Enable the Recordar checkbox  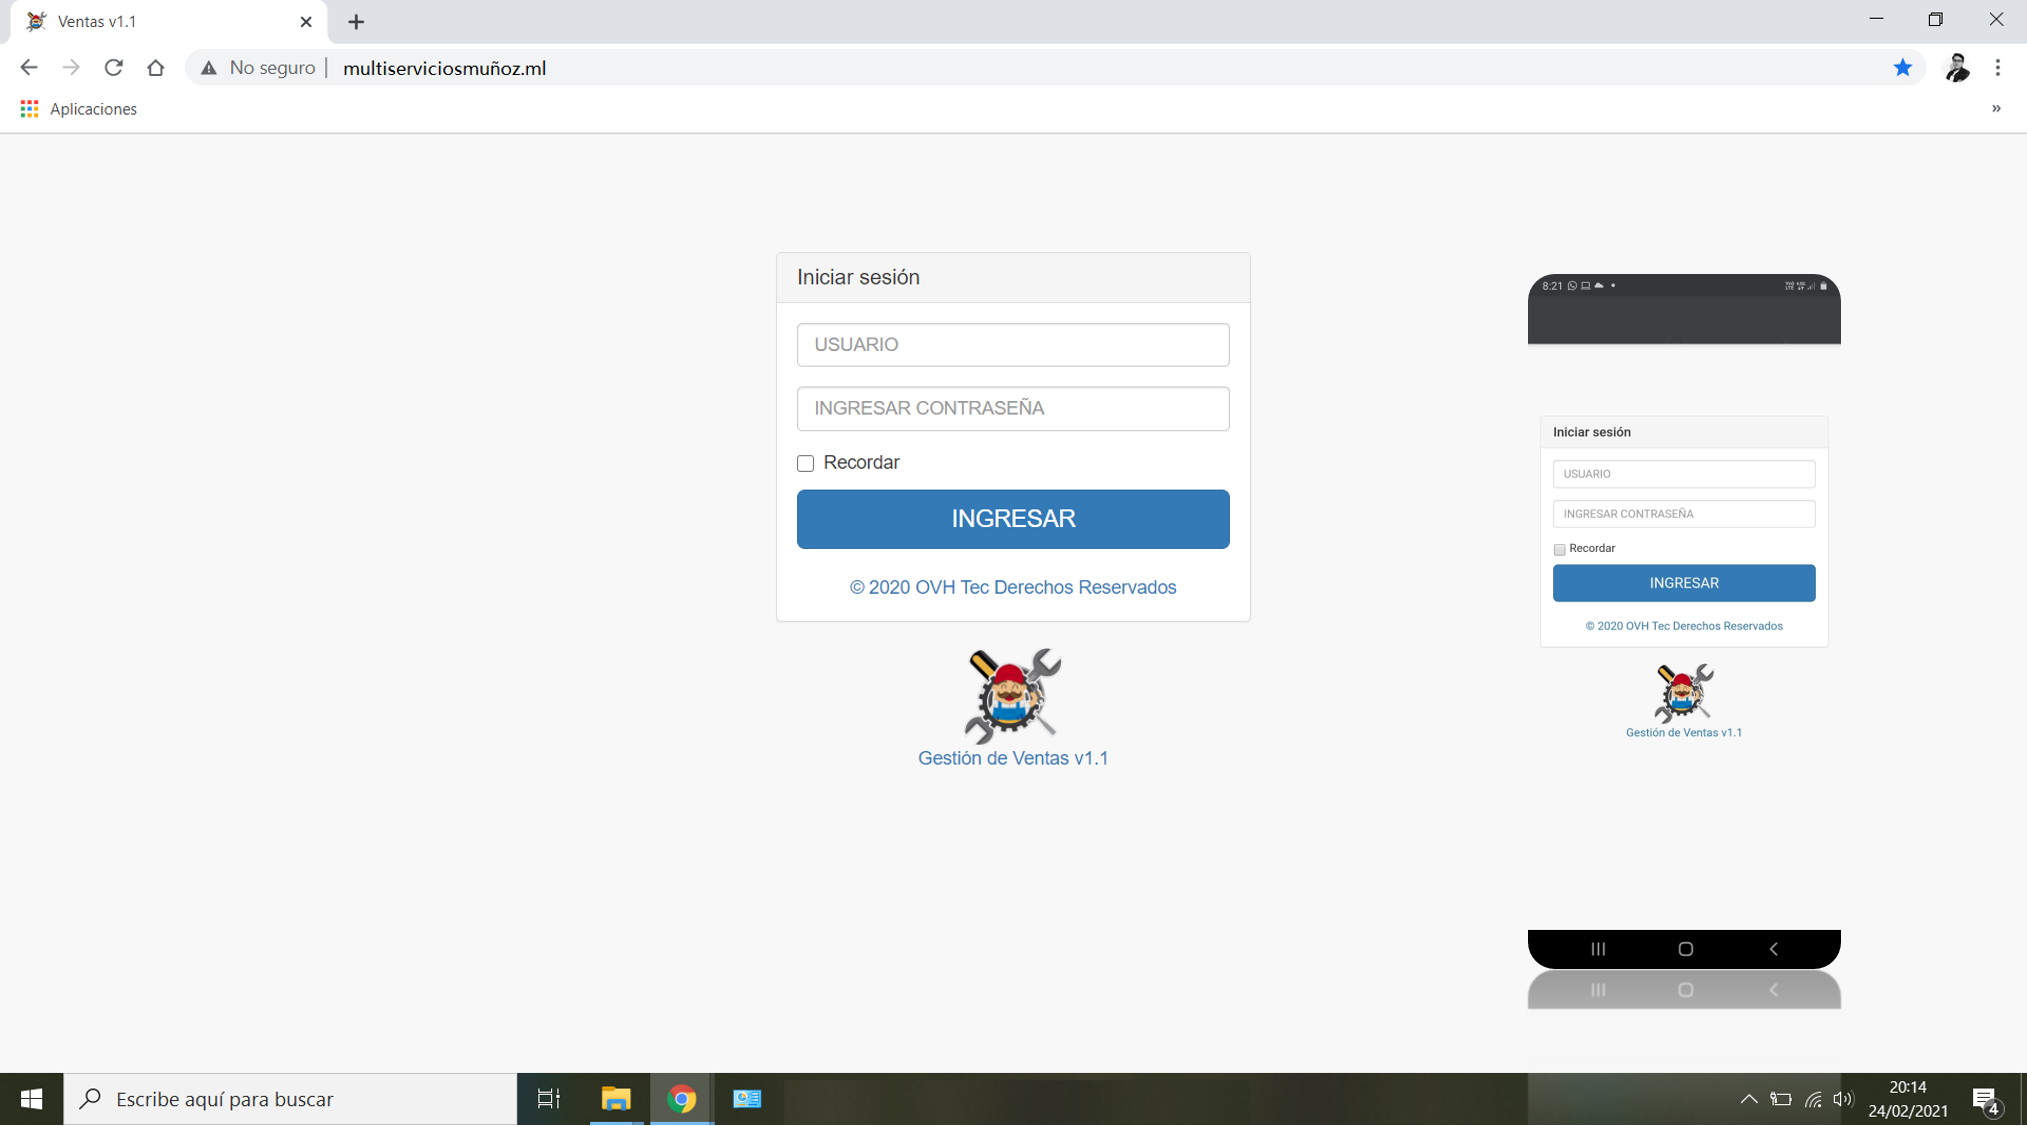click(805, 463)
